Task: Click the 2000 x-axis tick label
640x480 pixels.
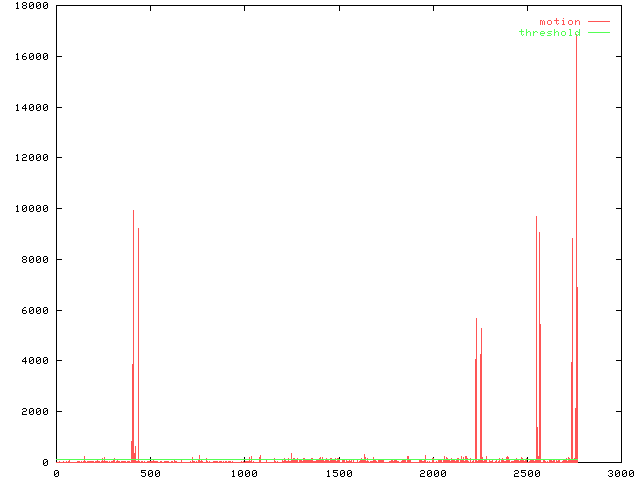Action: [432, 474]
